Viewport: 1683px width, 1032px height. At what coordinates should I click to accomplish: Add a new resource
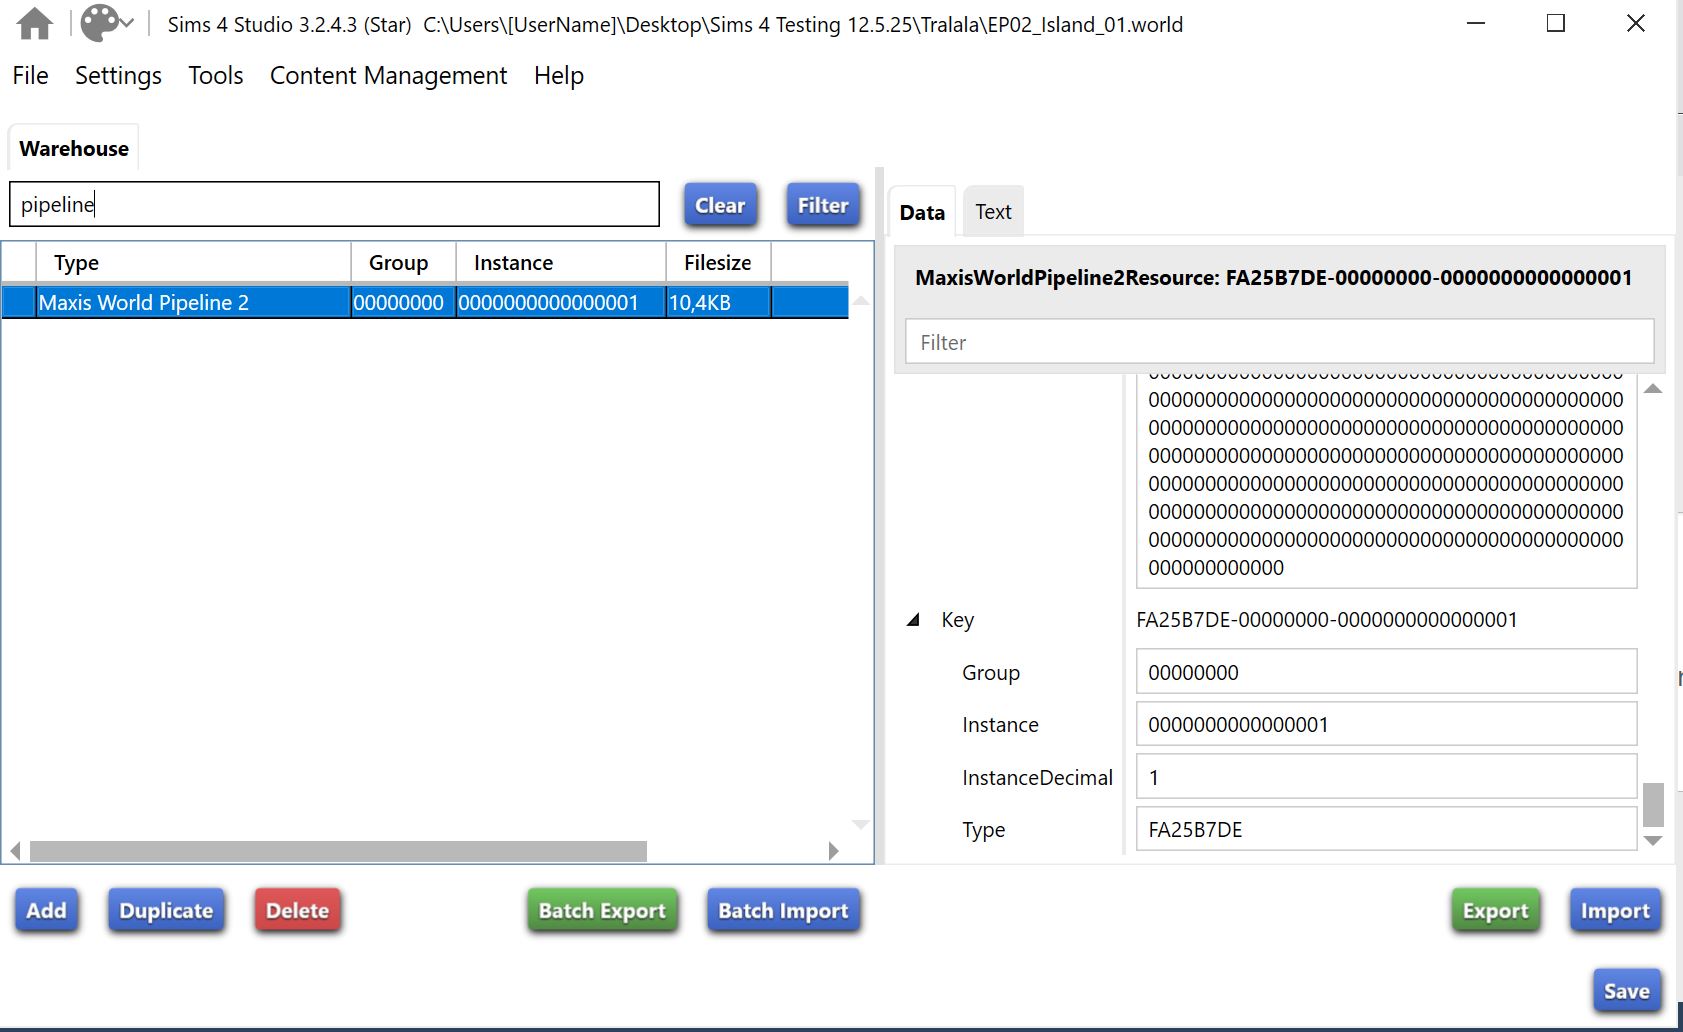(46, 910)
